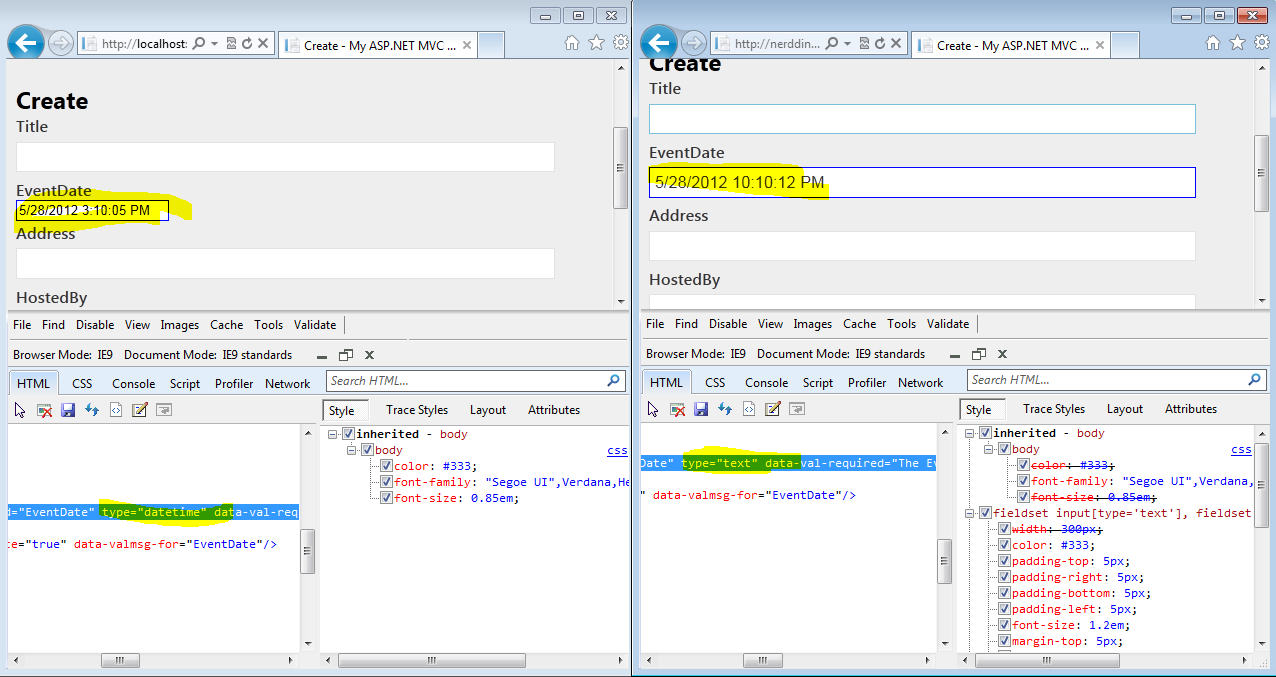1276x677 pixels.
Task: Save HTML icon in right dev tools
Action: point(701,409)
